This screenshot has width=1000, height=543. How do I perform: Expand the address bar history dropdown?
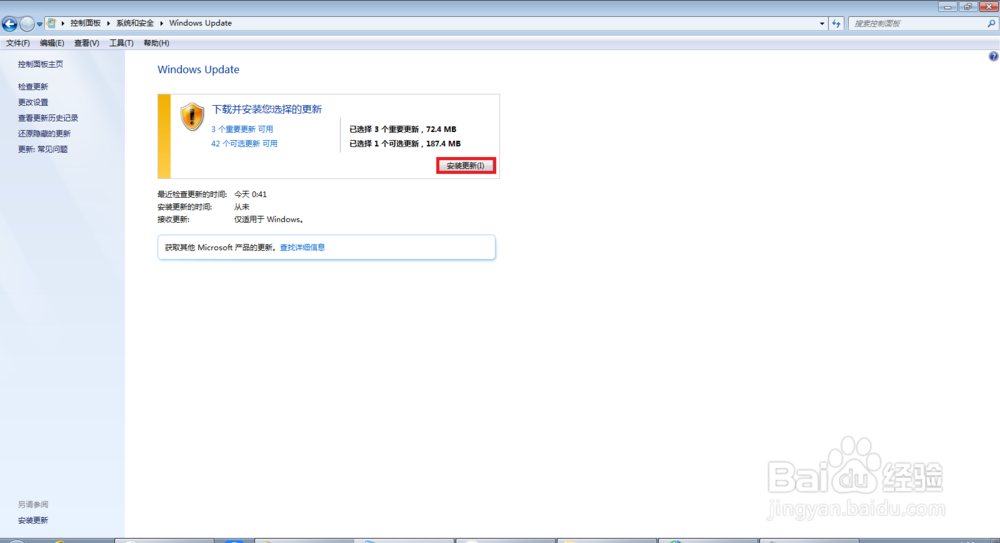coord(821,24)
